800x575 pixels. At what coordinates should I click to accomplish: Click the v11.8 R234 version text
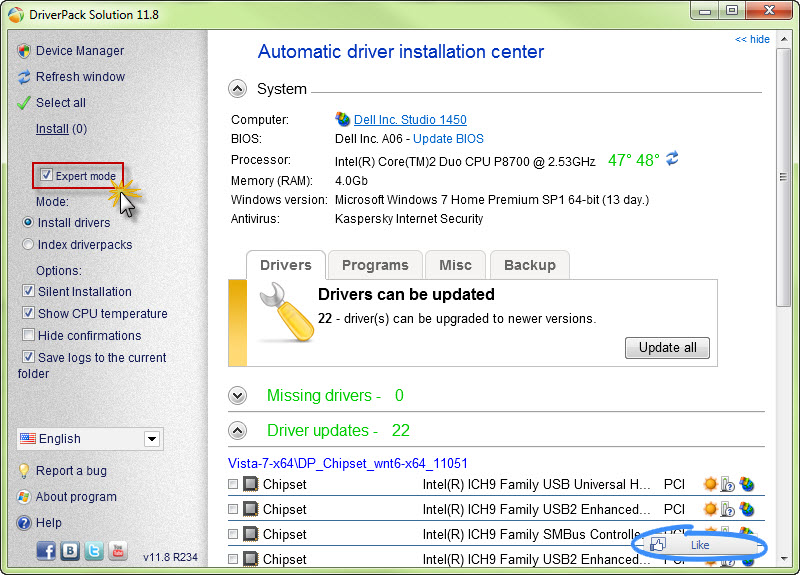click(x=170, y=557)
